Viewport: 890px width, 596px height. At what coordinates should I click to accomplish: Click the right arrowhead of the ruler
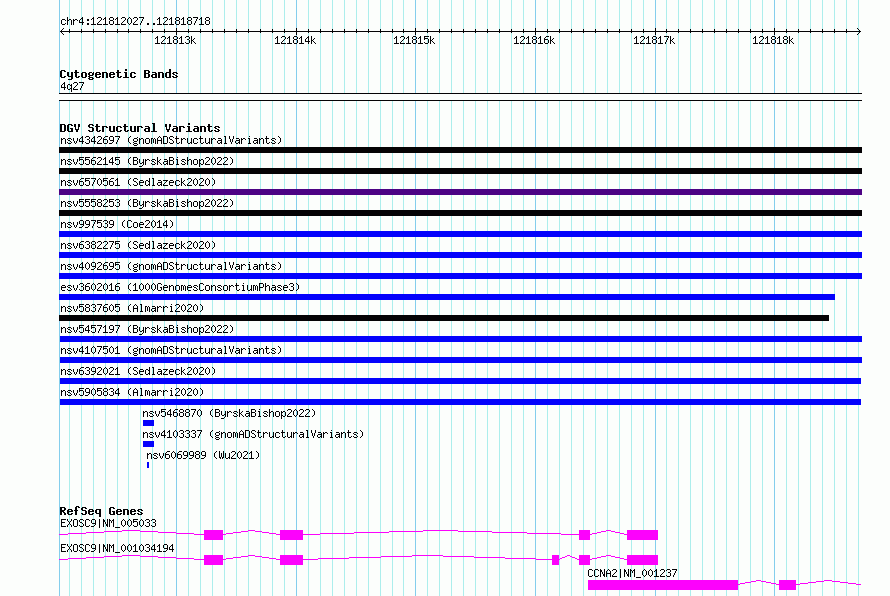click(x=859, y=31)
